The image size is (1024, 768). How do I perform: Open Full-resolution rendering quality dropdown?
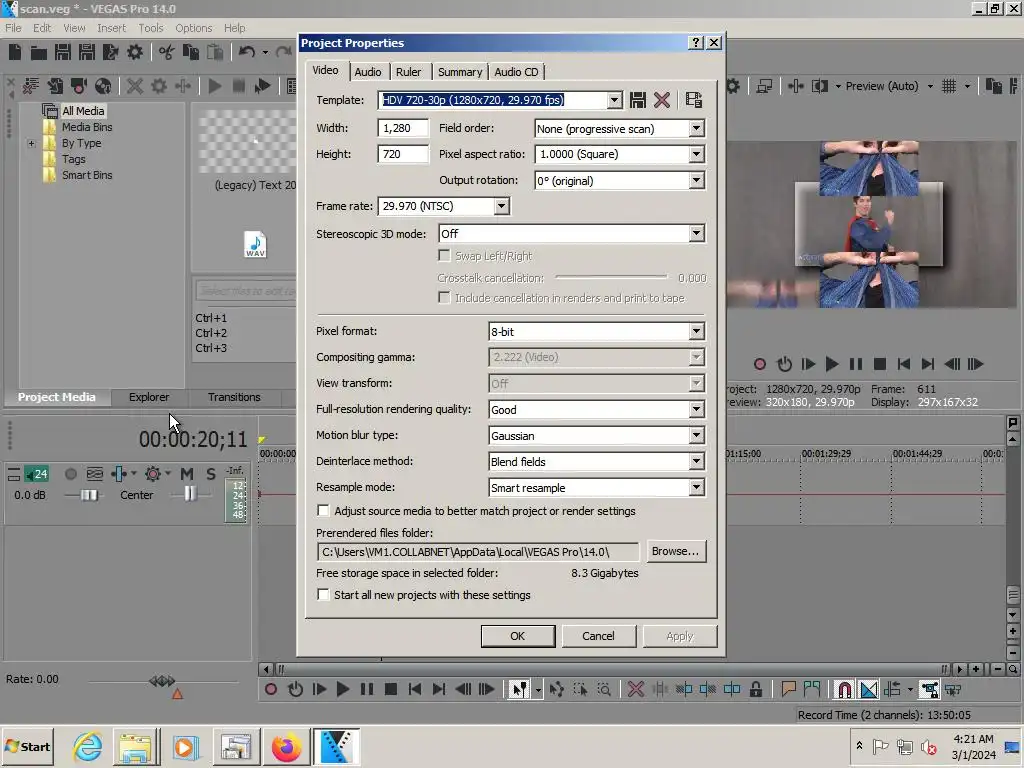tap(697, 409)
